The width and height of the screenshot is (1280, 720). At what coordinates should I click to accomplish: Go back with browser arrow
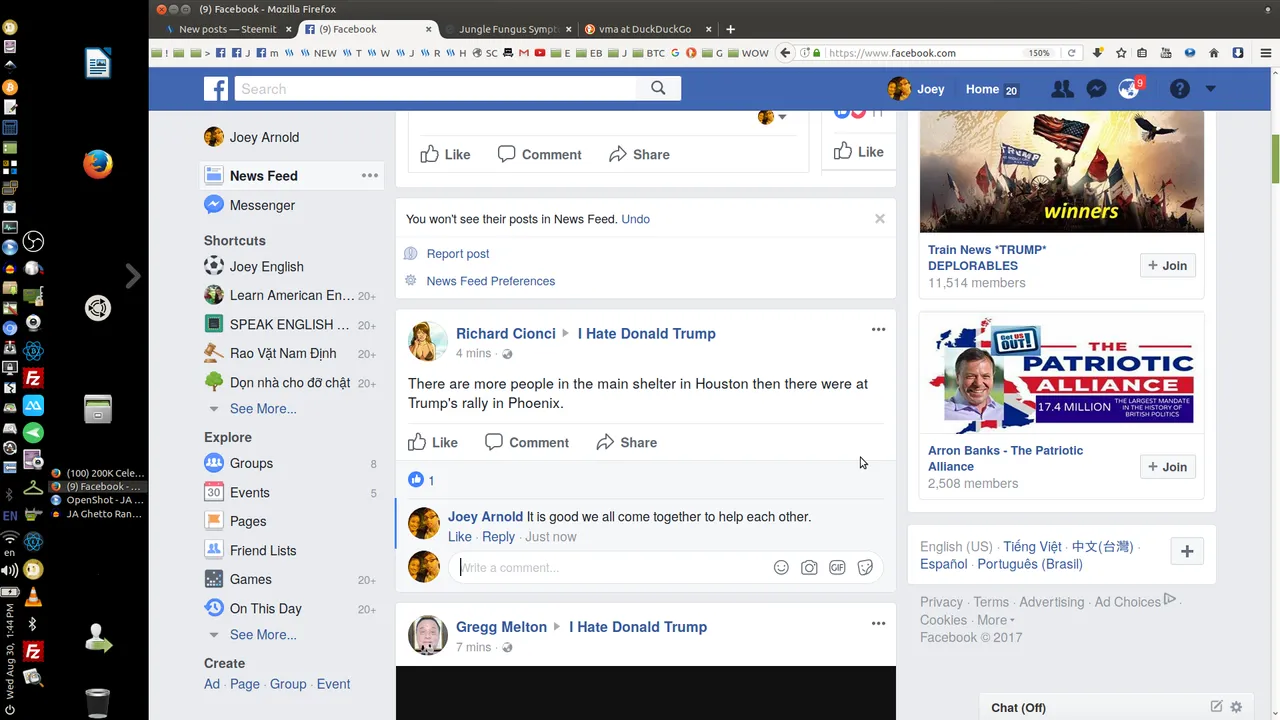click(786, 53)
